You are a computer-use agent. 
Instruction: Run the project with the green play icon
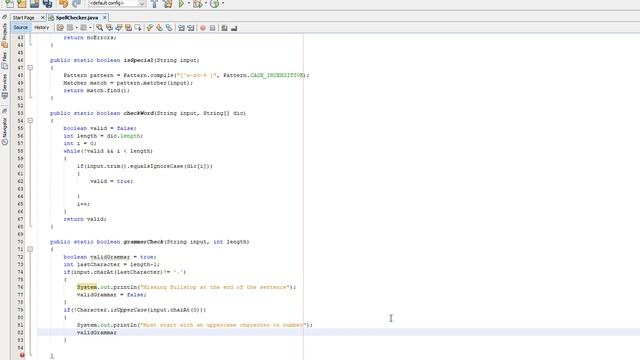pyautogui.click(x=181, y=4)
